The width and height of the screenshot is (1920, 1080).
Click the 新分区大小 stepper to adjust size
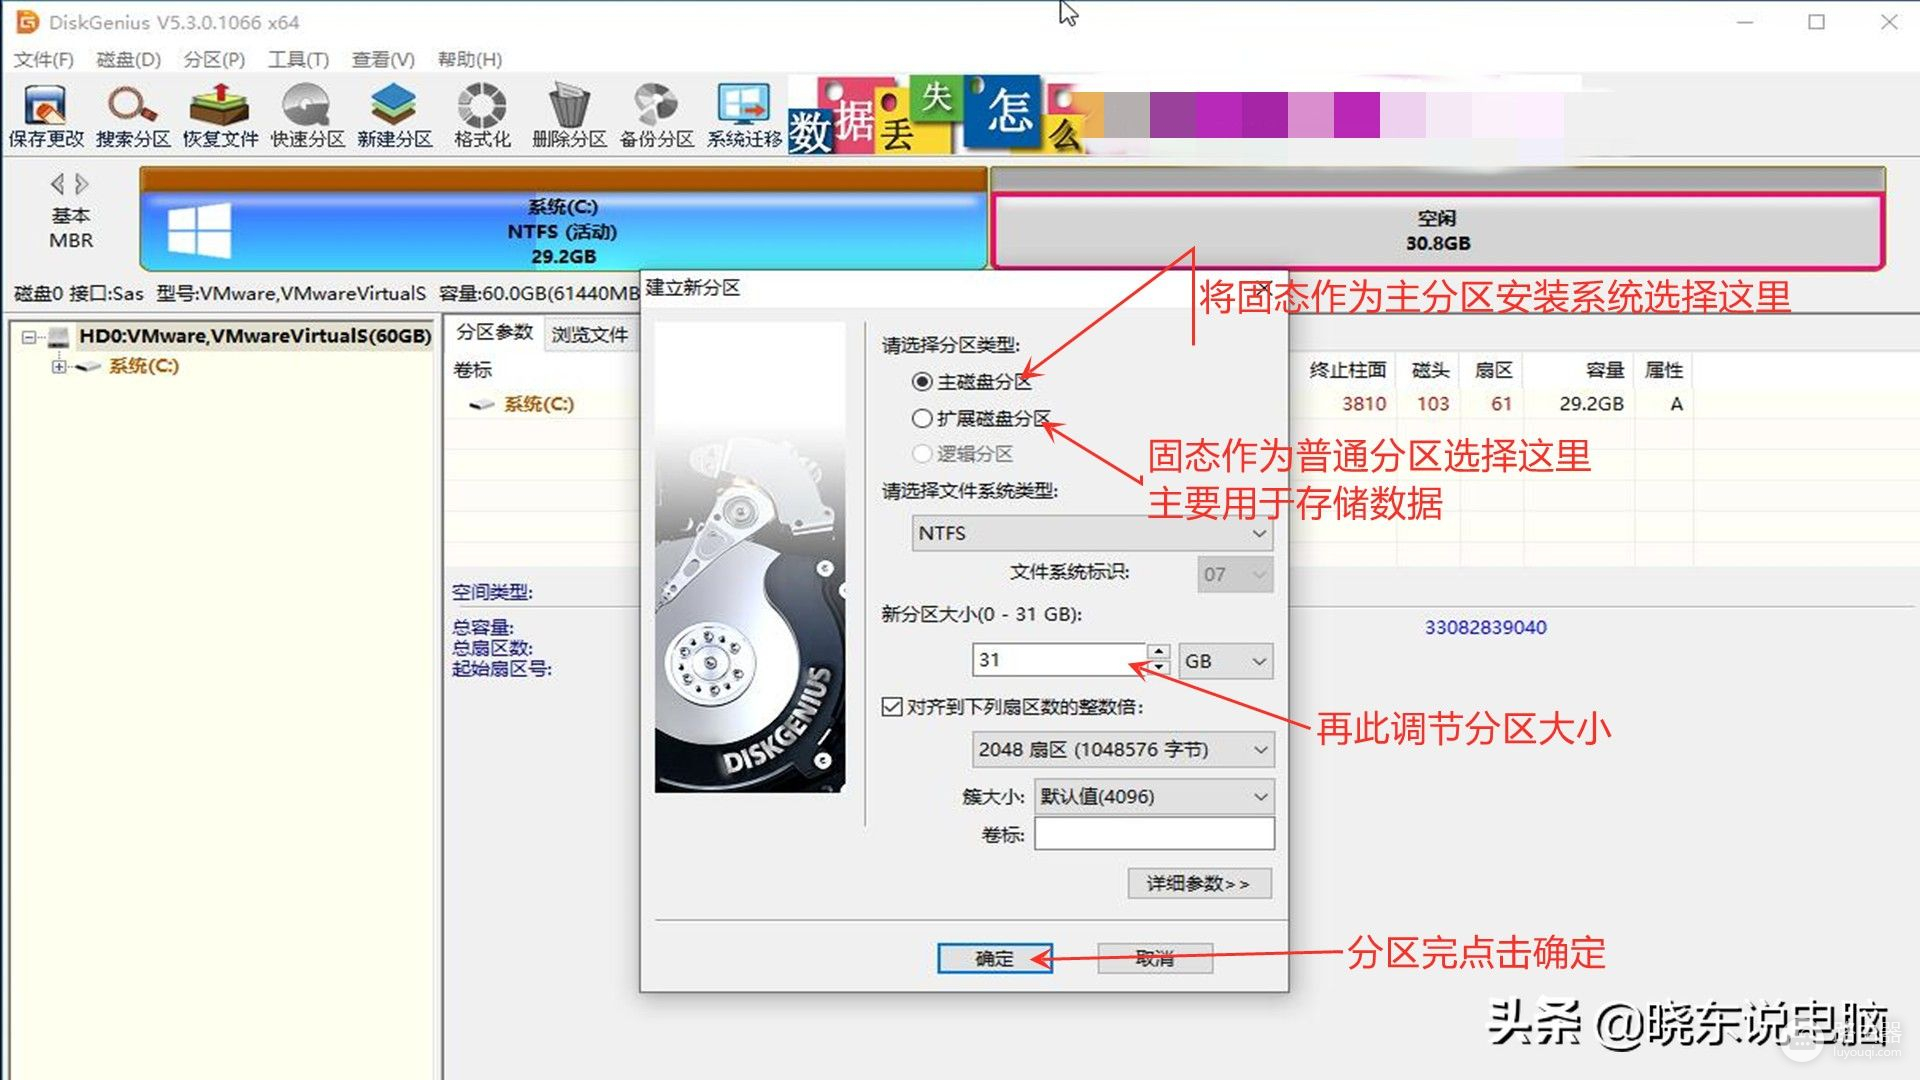[x=1156, y=659]
